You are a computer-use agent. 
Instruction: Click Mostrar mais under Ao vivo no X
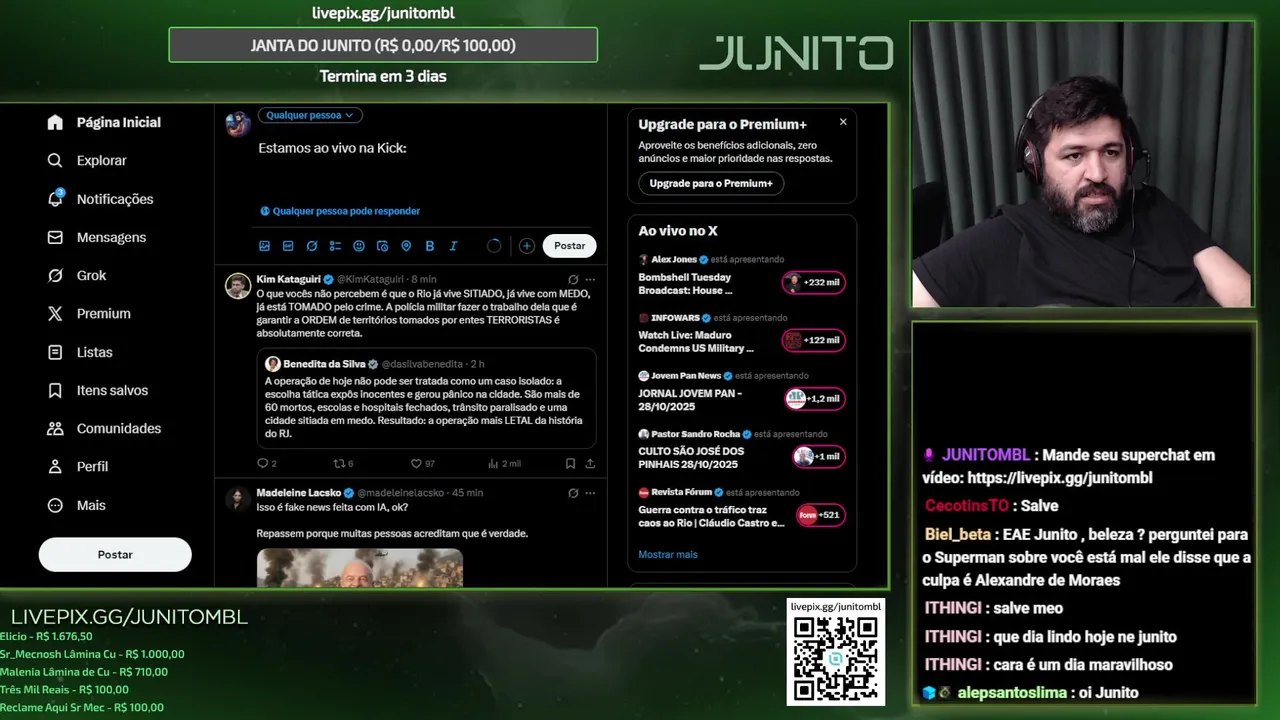click(668, 554)
